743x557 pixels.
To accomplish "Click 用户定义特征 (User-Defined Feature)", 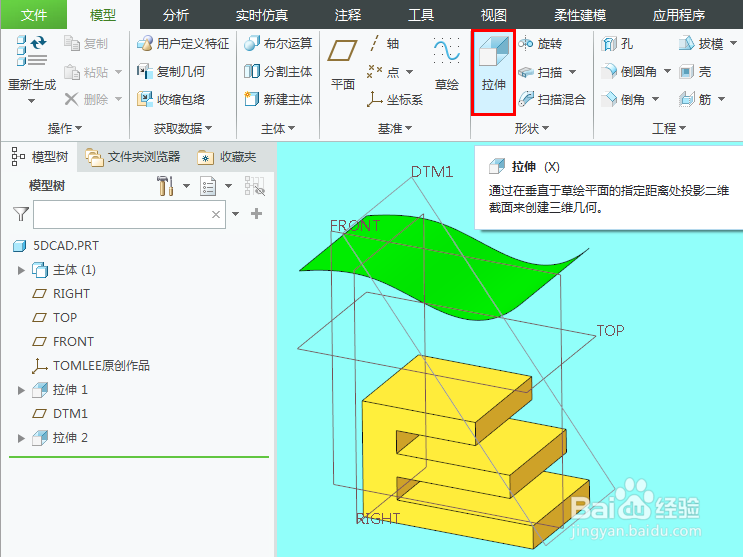I will pyautogui.click(x=183, y=44).
